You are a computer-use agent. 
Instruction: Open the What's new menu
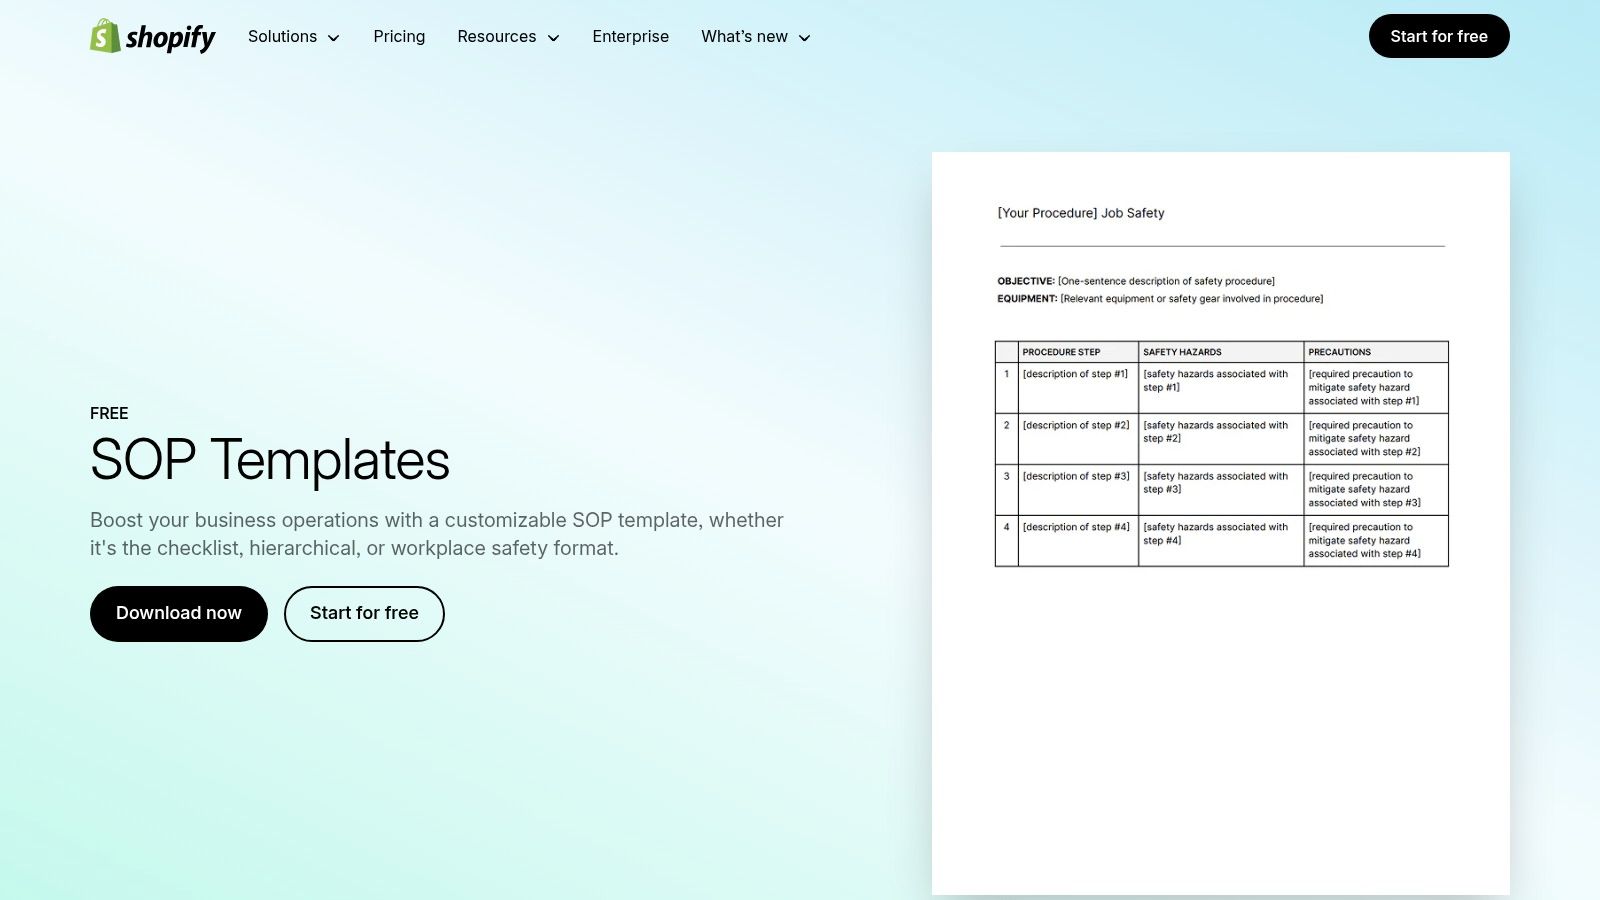744,36
